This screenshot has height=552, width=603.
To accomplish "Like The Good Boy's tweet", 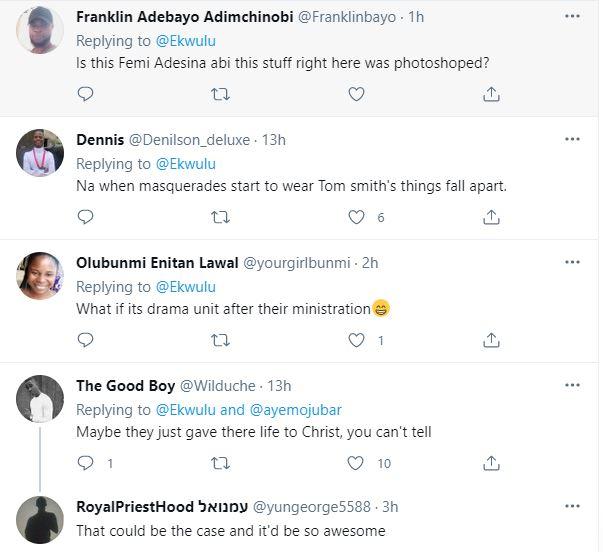I will tap(356, 463).
